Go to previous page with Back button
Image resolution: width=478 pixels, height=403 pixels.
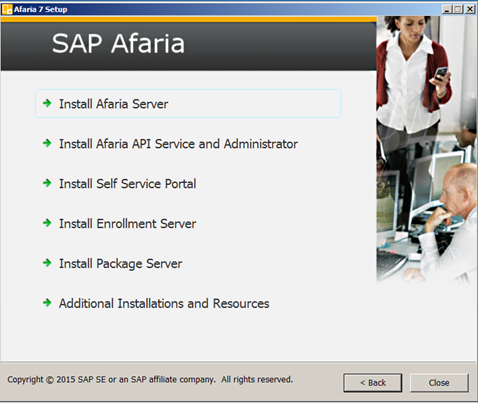[373, 383]
